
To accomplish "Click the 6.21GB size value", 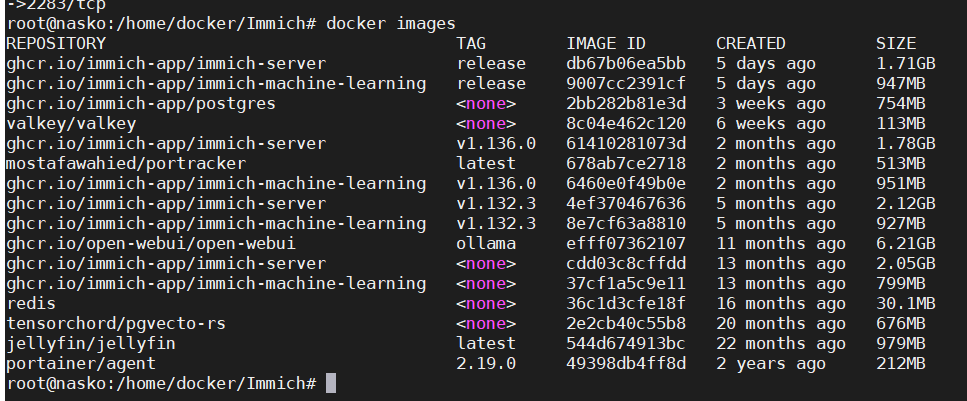I will tap(905, 243).
